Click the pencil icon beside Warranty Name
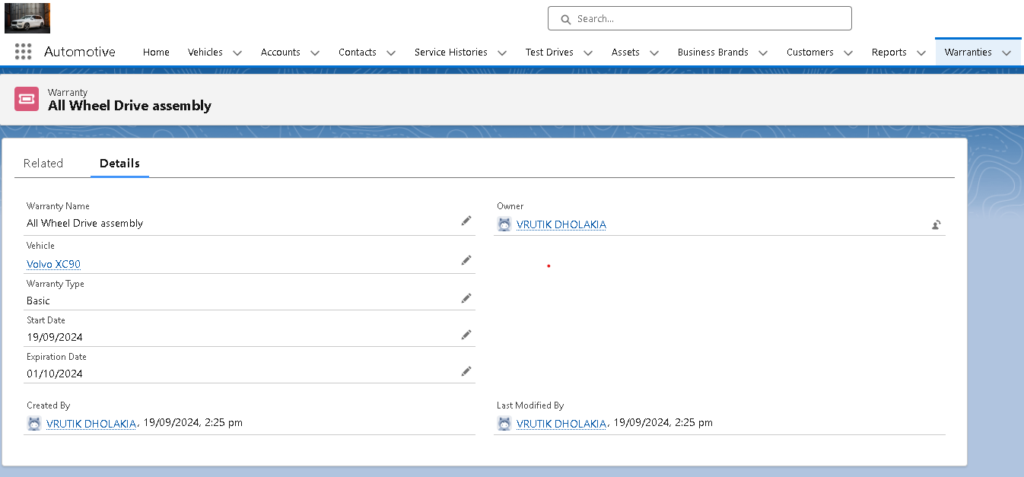Viewport: 1024px width, 477px height. point(466,221)
